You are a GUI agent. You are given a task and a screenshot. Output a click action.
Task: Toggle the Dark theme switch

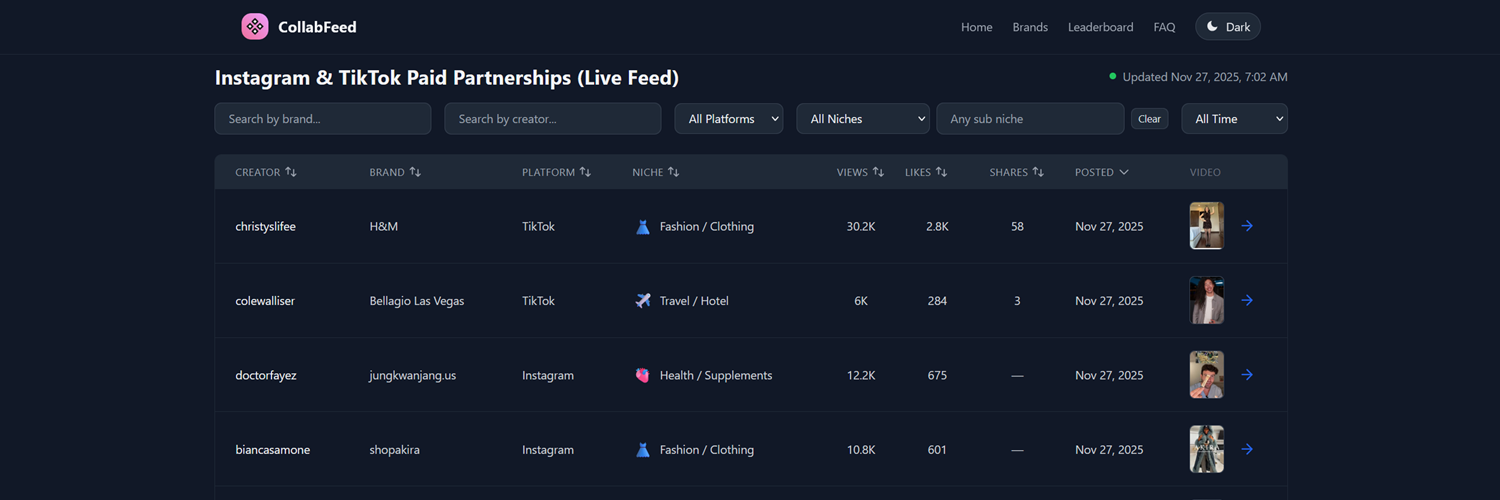pyautogui.click(x=1227, y=27)
